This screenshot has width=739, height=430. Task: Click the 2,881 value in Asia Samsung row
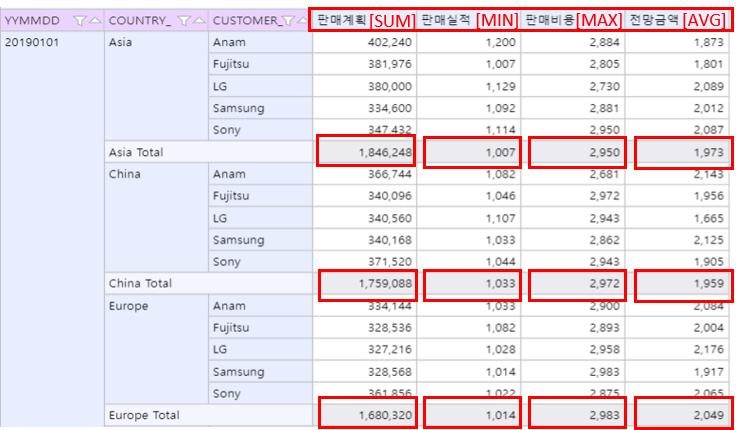(x=573, y=108)
